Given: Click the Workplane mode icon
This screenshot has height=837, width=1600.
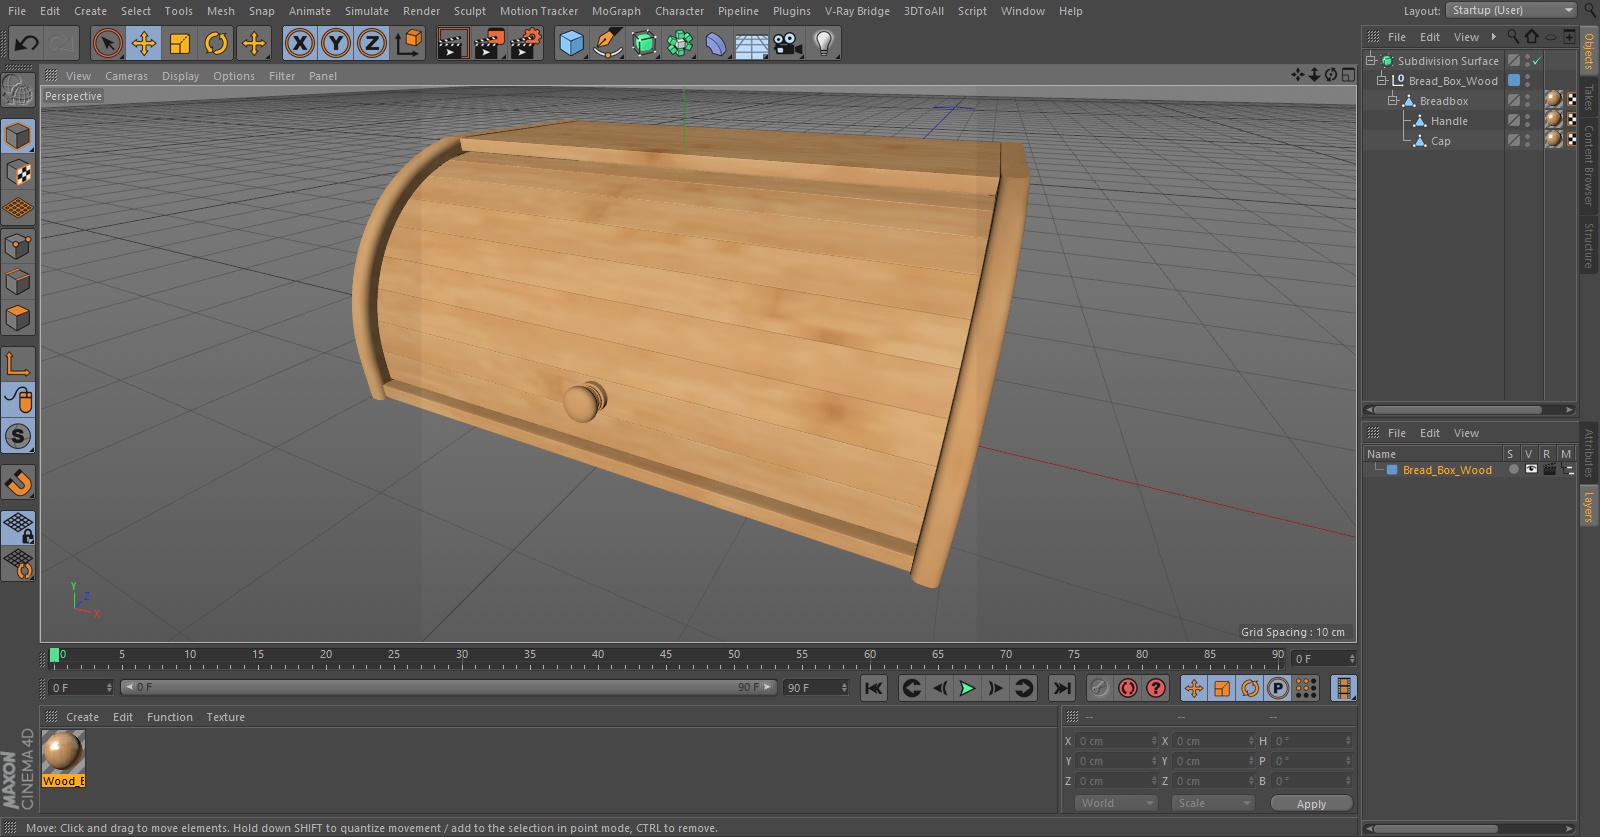Looking at the screenshot, I should click(18, 208).
